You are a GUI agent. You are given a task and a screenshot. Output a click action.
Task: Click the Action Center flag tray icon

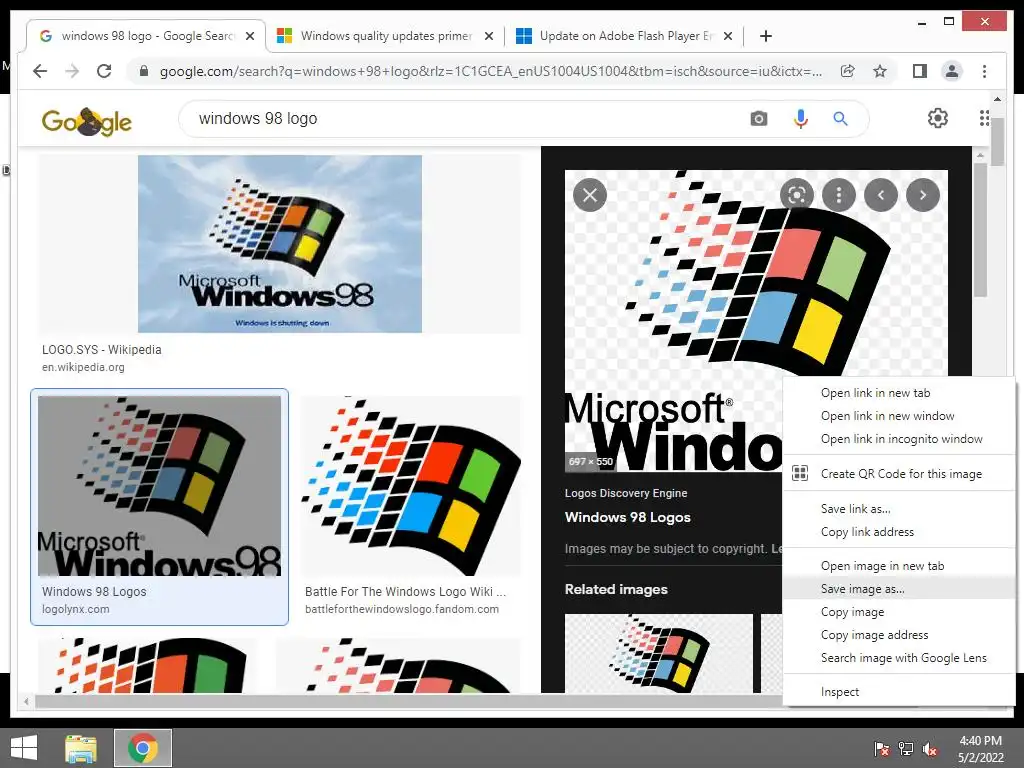[881, 749]
